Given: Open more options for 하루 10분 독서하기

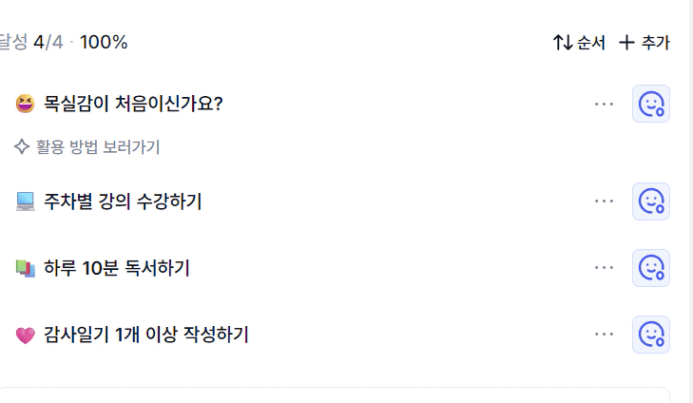Looking at the screenshot, I should [604, 267].
